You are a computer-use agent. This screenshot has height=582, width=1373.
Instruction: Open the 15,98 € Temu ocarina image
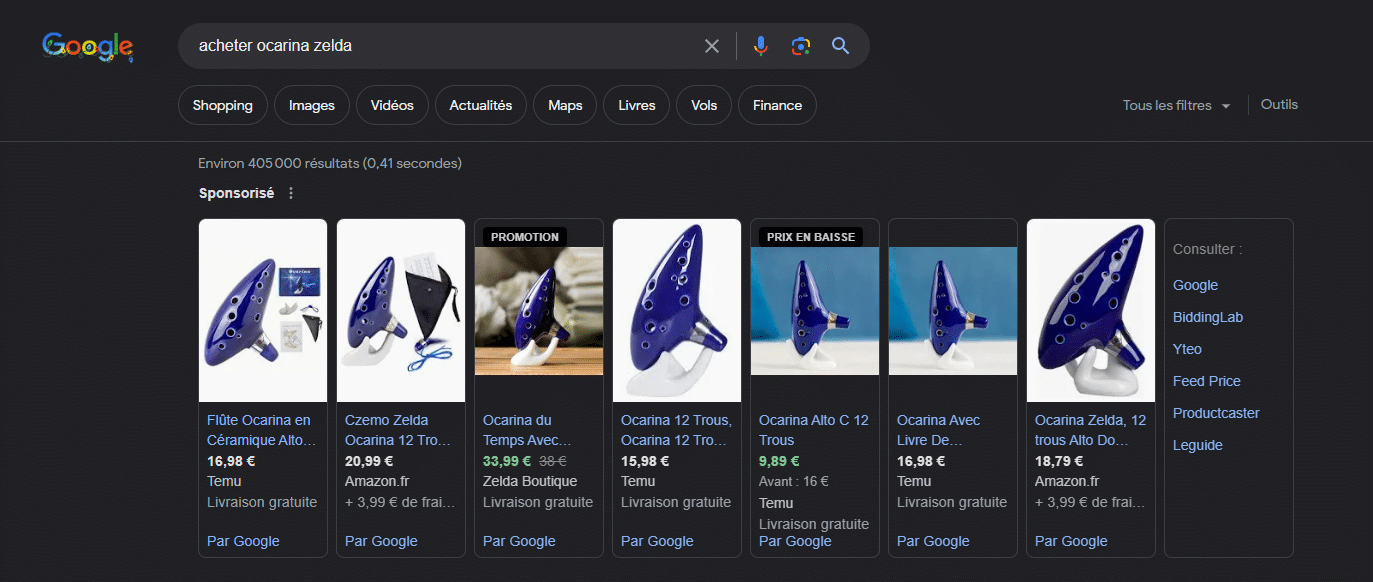[677, 310]
